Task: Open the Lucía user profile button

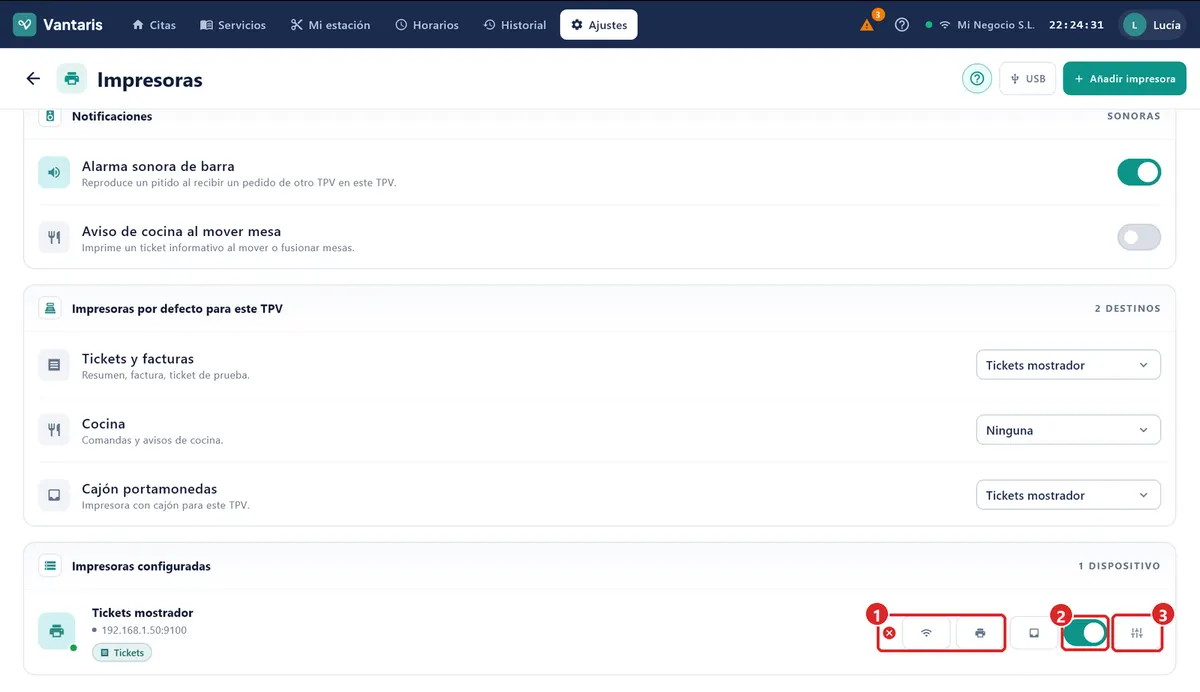Action: (x=1152, y=25)
